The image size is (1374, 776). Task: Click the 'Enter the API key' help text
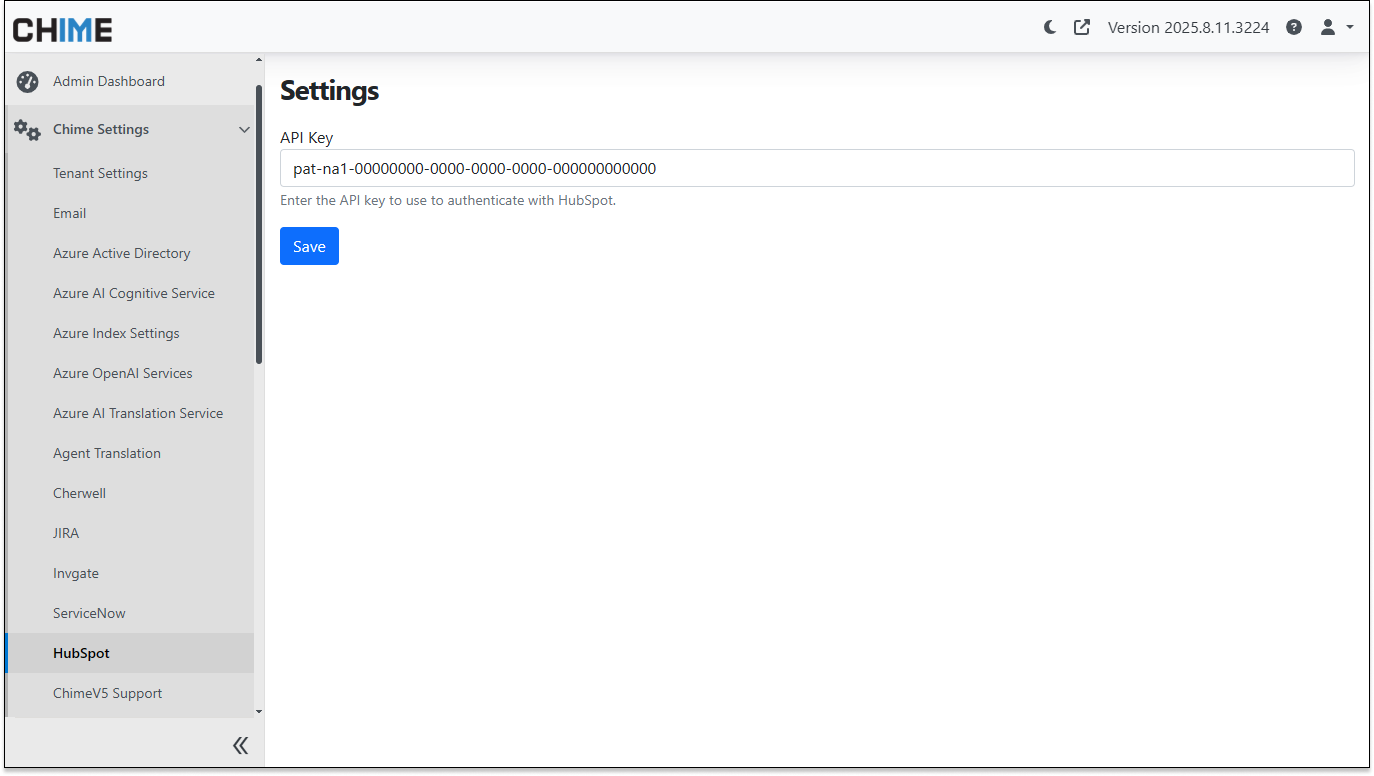click(448, 200)
